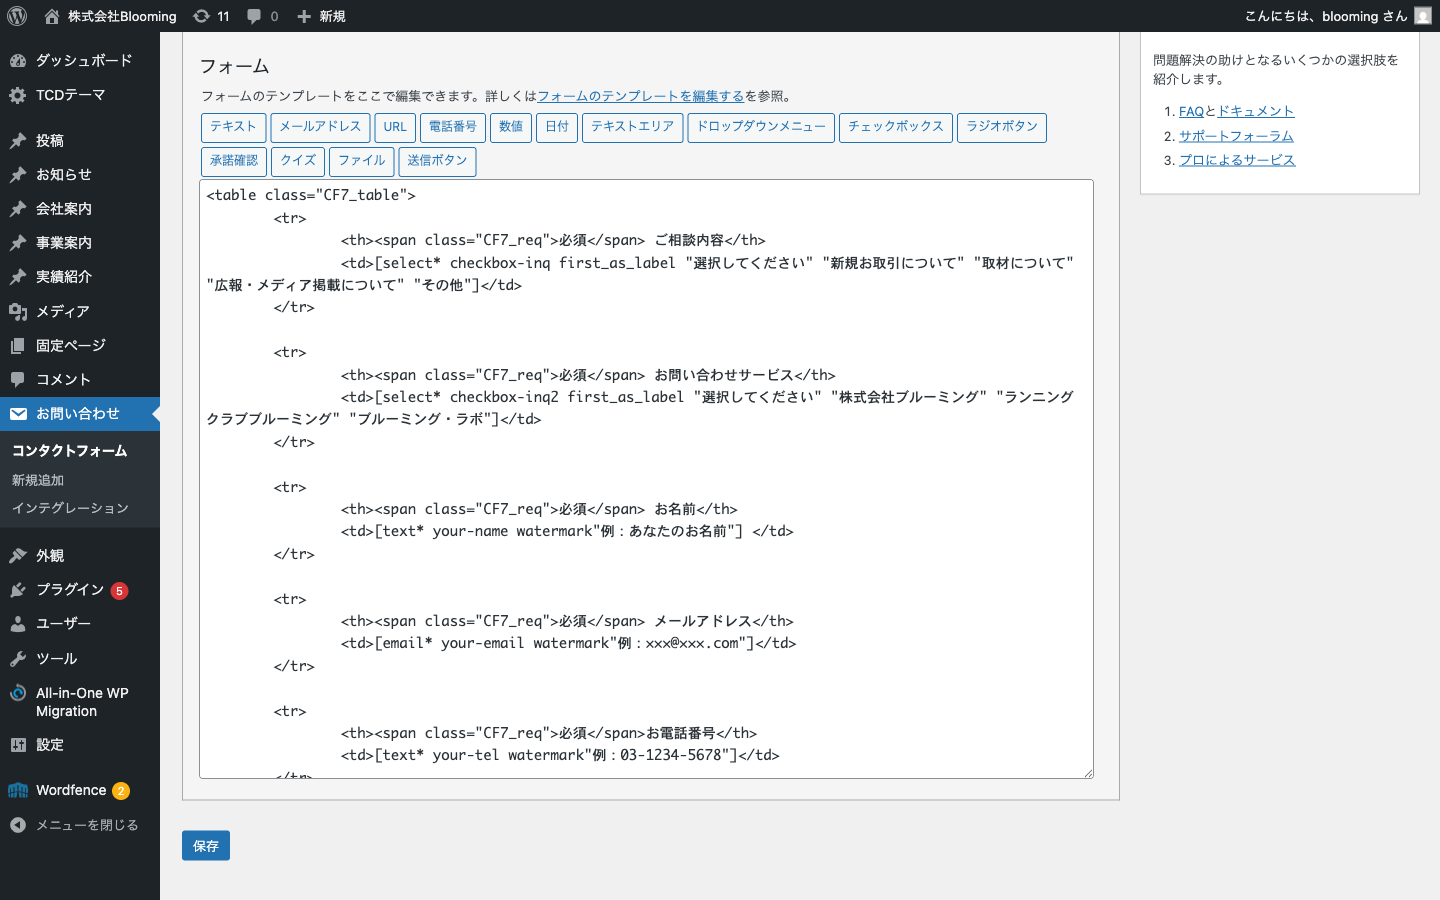The image size is (1440, 900).
Task: Click the 株式会社Blooming site name
Action: click(122, 16)
